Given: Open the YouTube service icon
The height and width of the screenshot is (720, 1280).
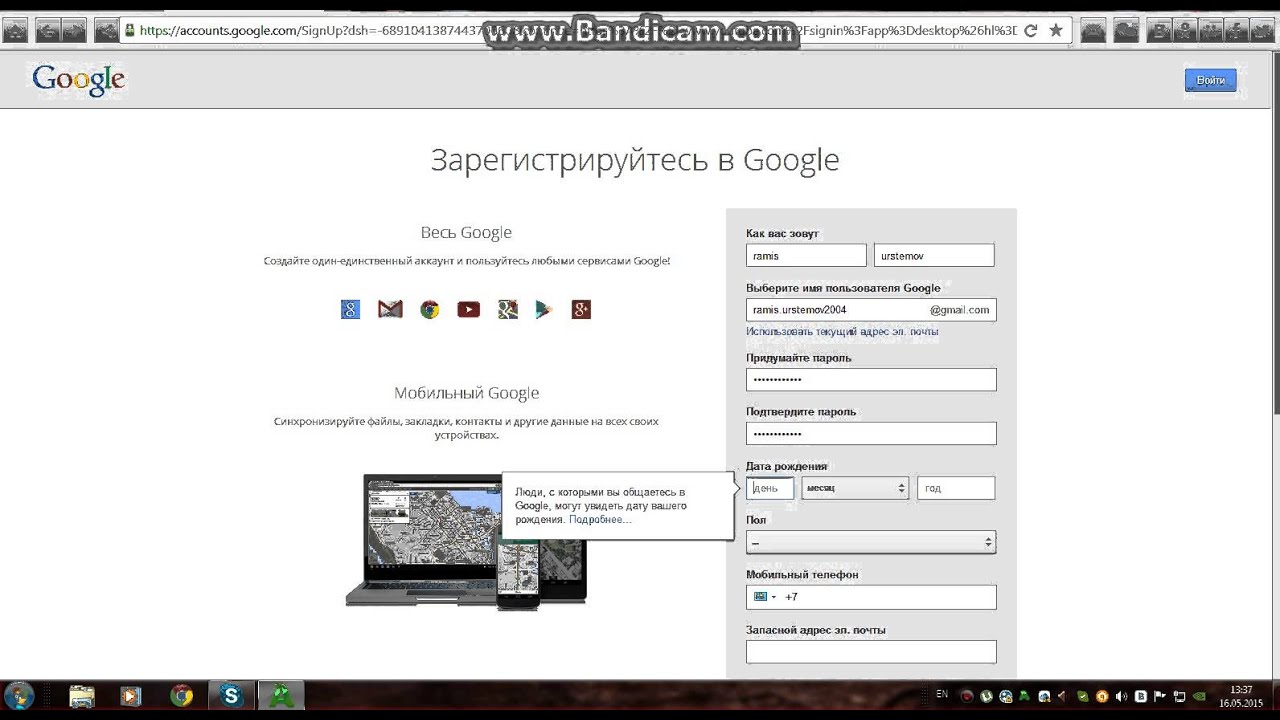Looking at the screenshot, I should [x=468, y=310].
